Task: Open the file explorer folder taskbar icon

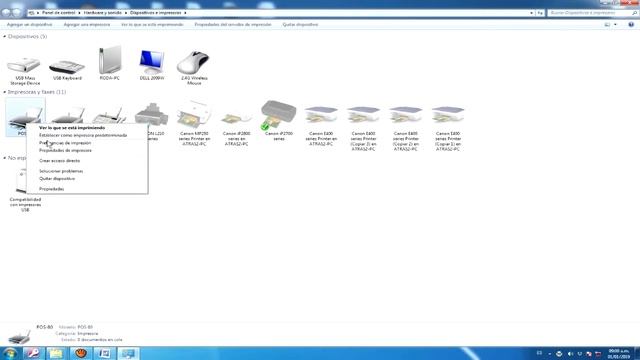Action: pos(56,353)
